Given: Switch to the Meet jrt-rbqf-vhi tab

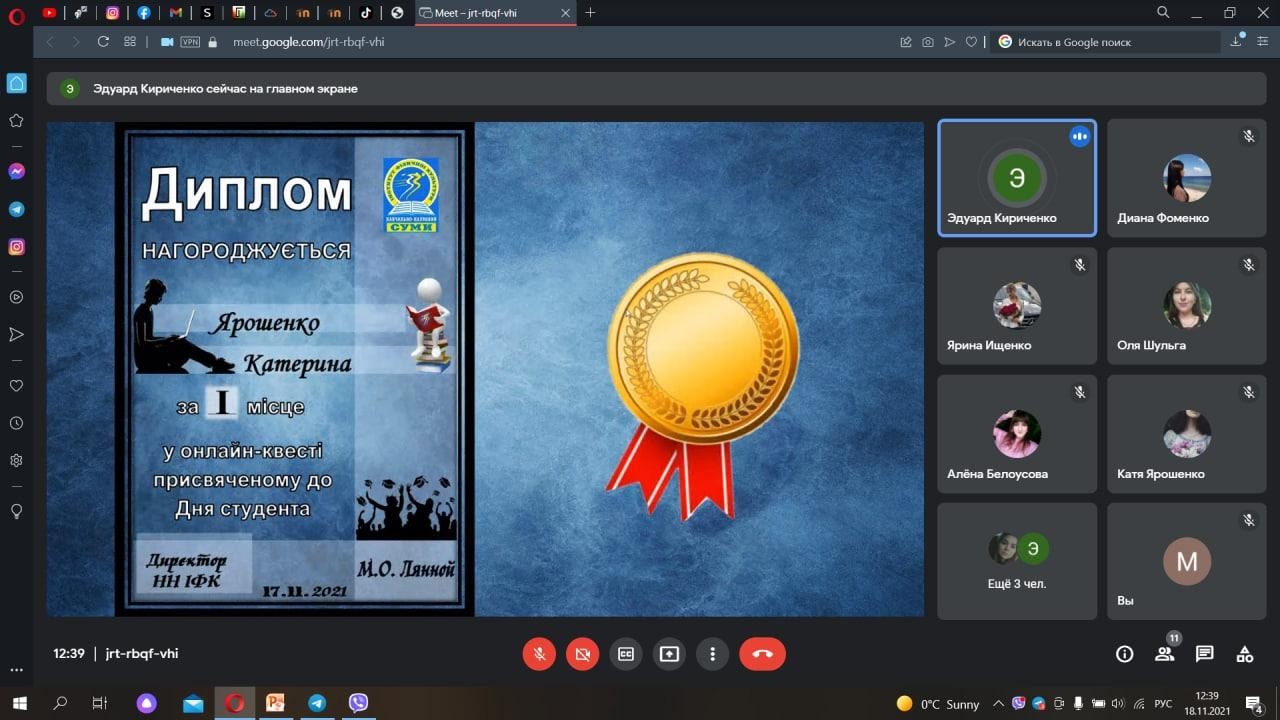Looking at the screenshot, I should tap(492, 13).
